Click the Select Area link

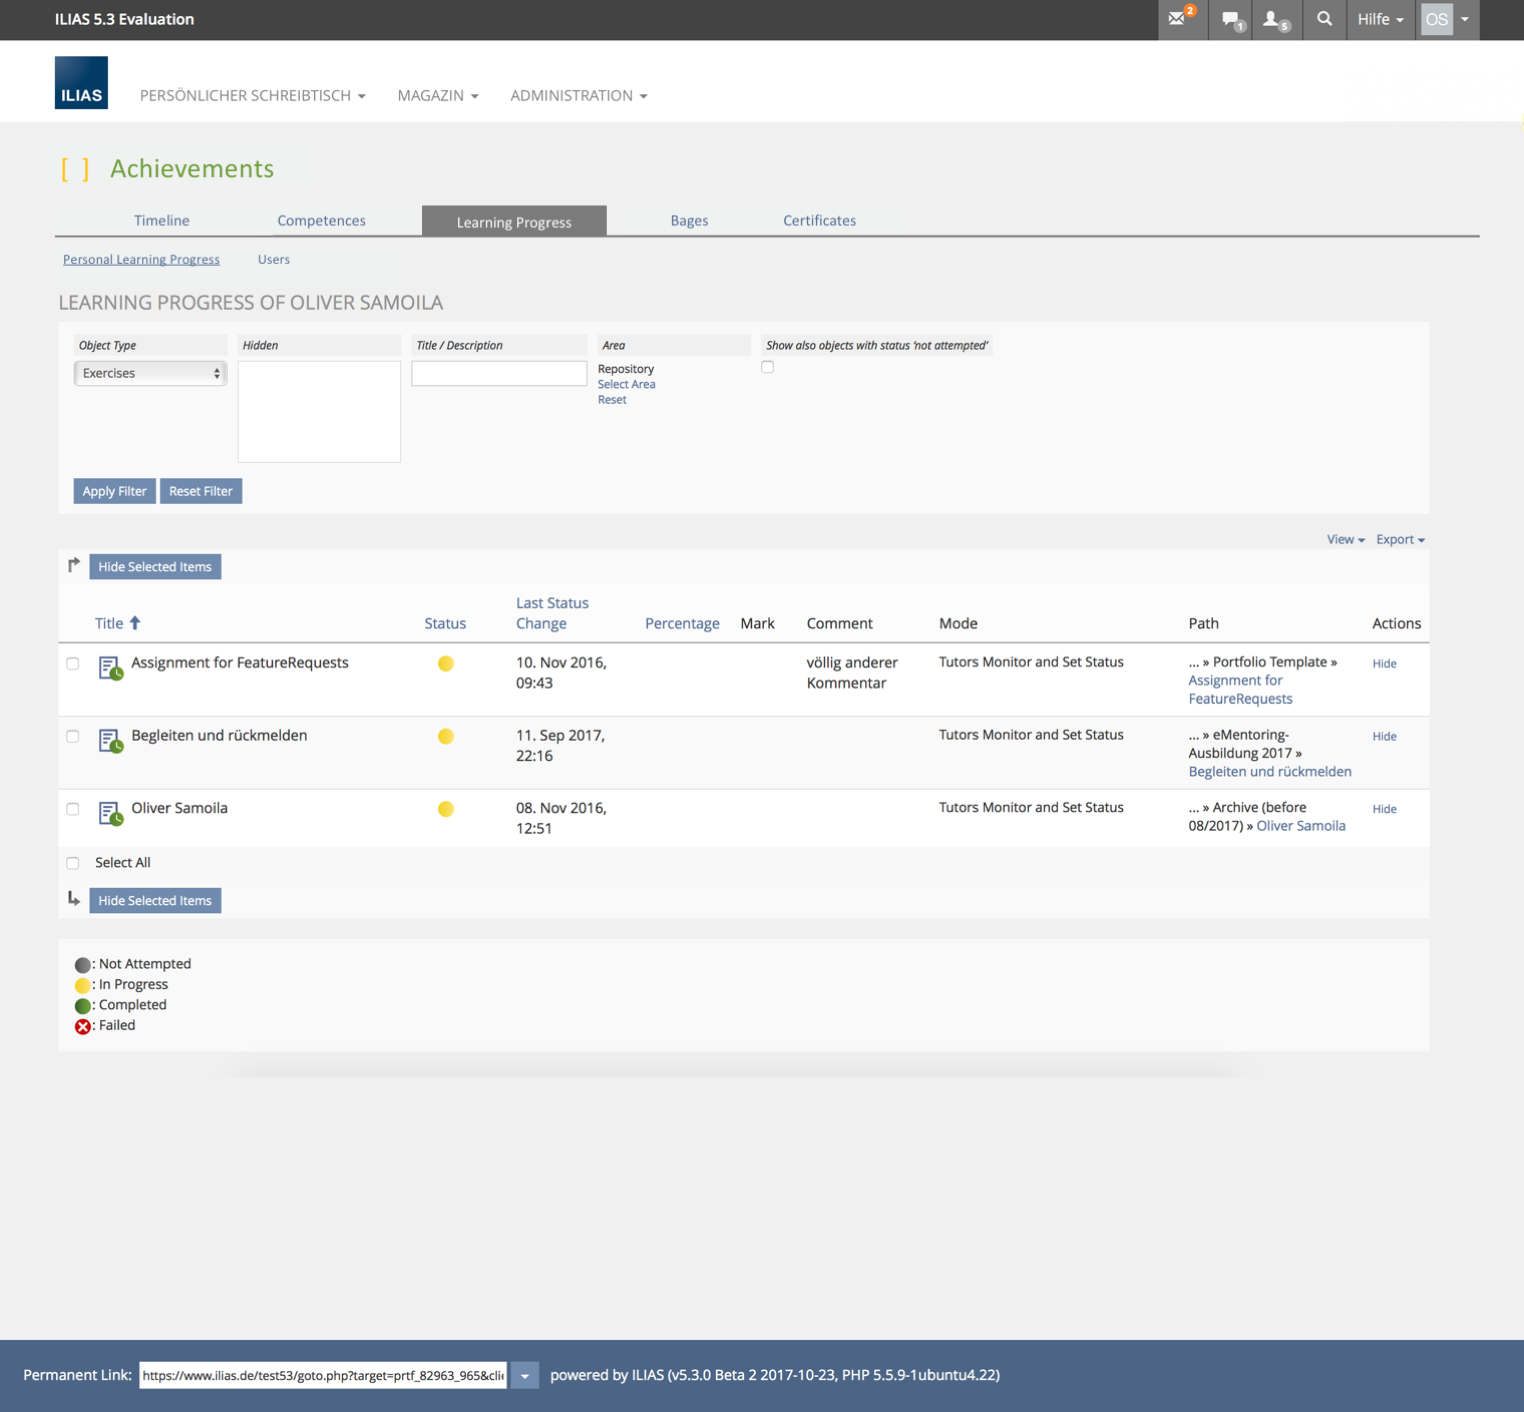(x=626, y=384)
